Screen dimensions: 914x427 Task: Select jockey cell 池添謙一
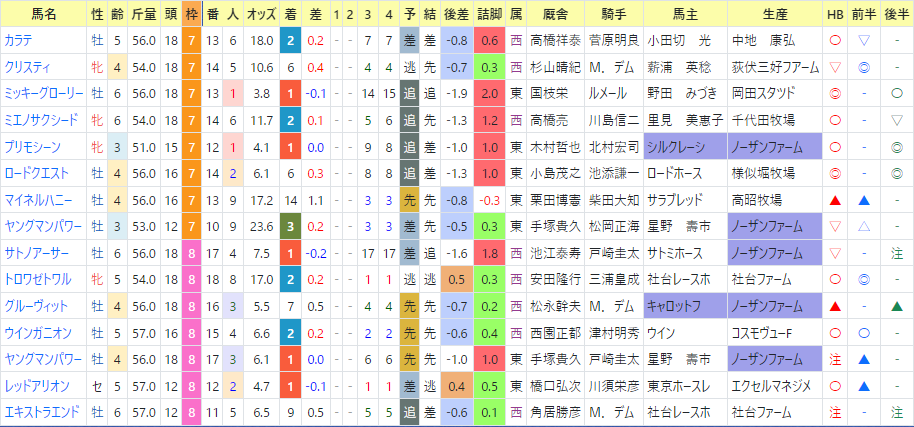[x=613, y=174]
